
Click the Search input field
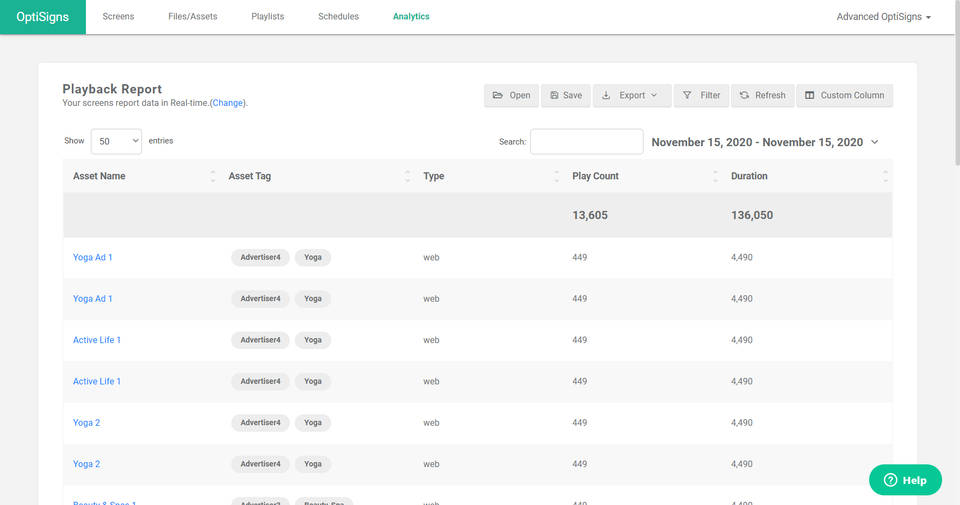point(586,142)
